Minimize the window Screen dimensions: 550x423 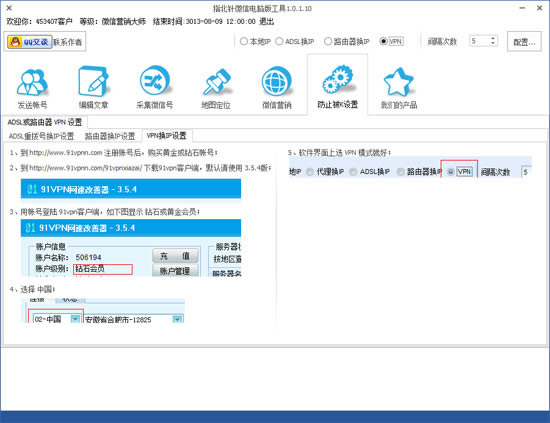click(x=523, y=8)
